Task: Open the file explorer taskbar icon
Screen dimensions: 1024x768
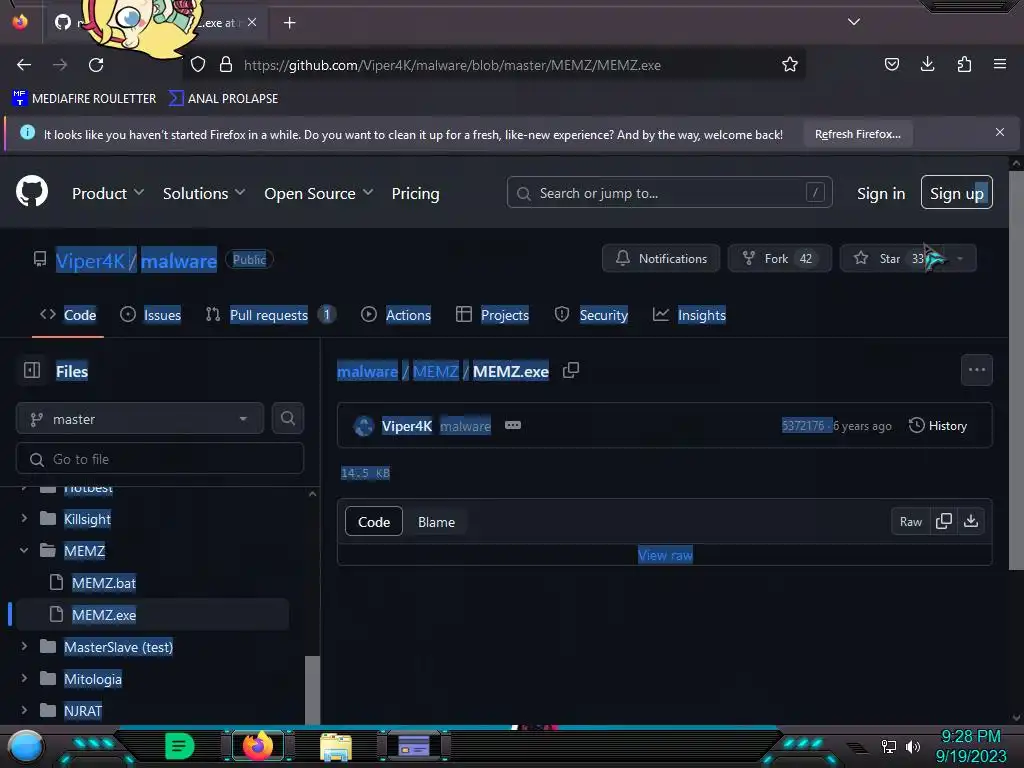Action: point(336,746)
